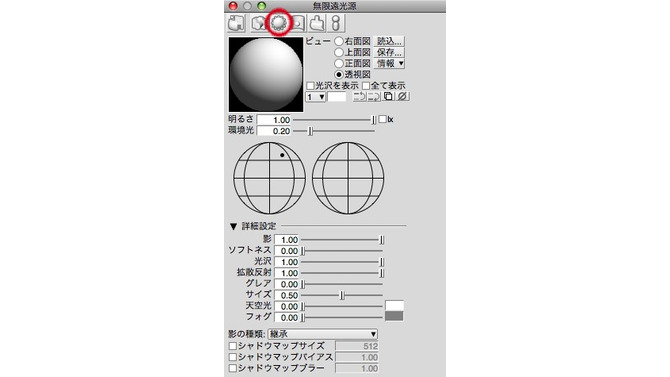The width and height of the screenshot is (670, 377).
Task: Click the left direction globe with the dot
Action: pos(269,178)
